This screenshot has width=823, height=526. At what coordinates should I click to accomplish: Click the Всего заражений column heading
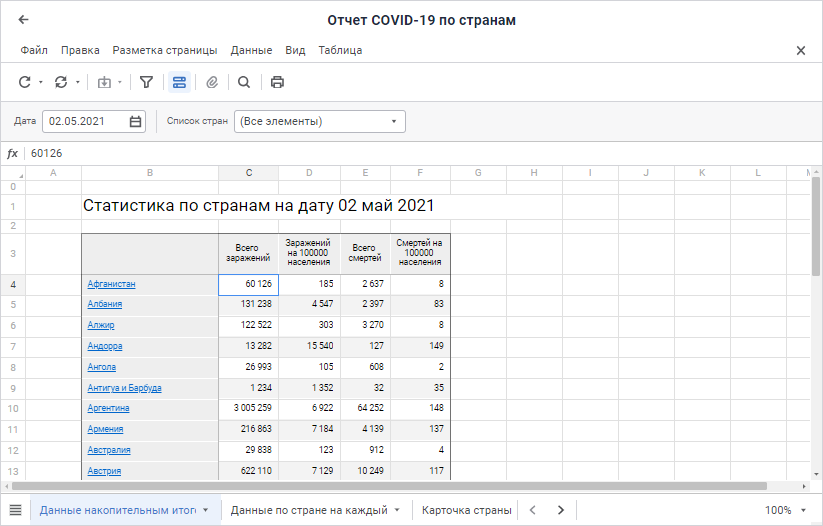(x=248, y=253)
